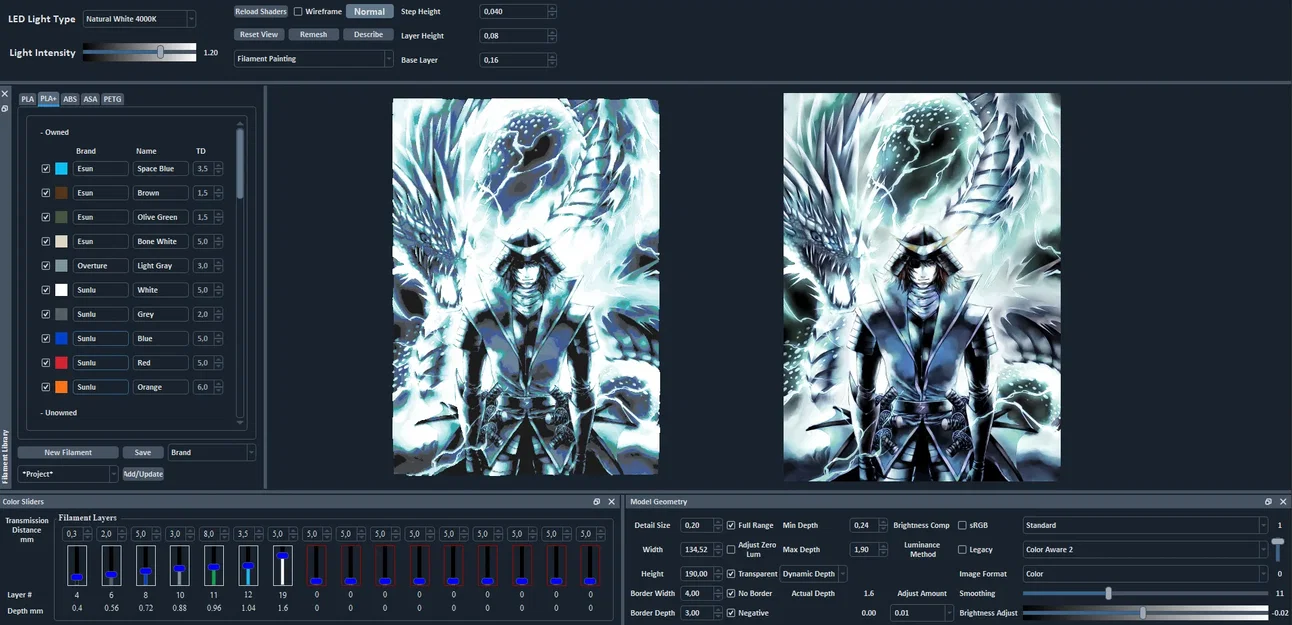The width and height of the screenshot is (1292, 625).
Task: Click the Light Intensity slider handle
Action: click(x=160, y=52)
